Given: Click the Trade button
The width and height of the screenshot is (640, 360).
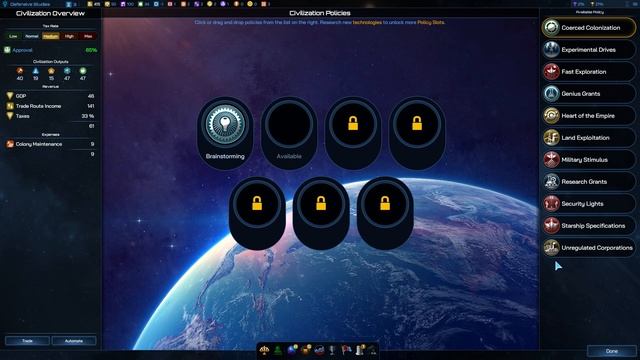Looking at the screenshot, I should (x=27, y=340).
